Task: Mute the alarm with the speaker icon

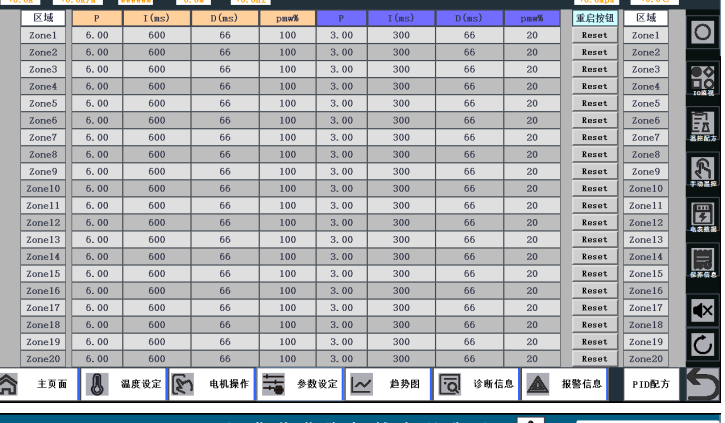Action: coord(703,311)
